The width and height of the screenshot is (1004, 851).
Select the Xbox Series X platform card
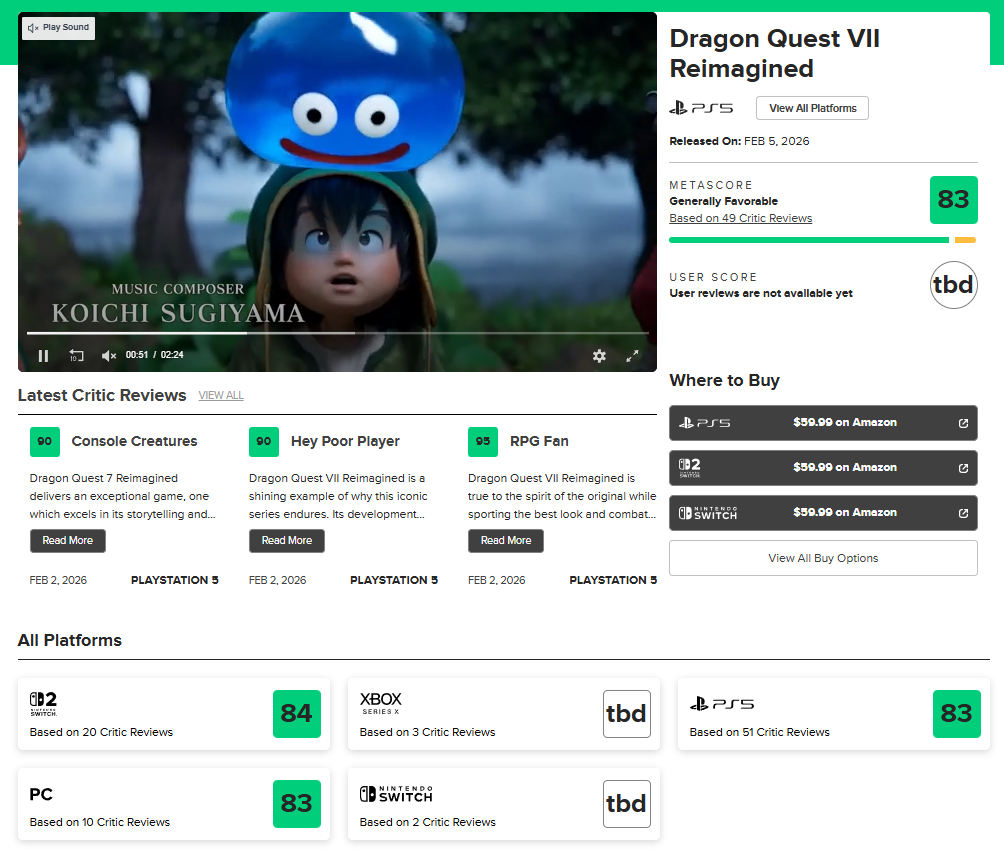(503, 714)
